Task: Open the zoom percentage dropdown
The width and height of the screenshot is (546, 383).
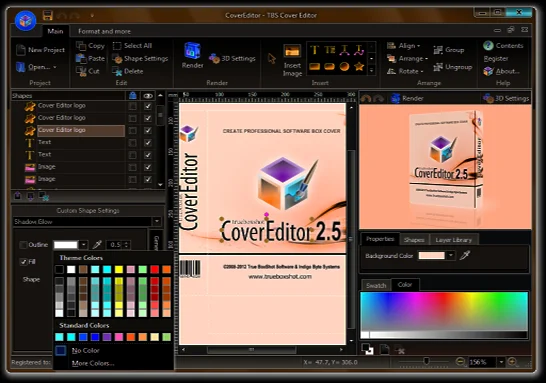Action: [501, 362]
